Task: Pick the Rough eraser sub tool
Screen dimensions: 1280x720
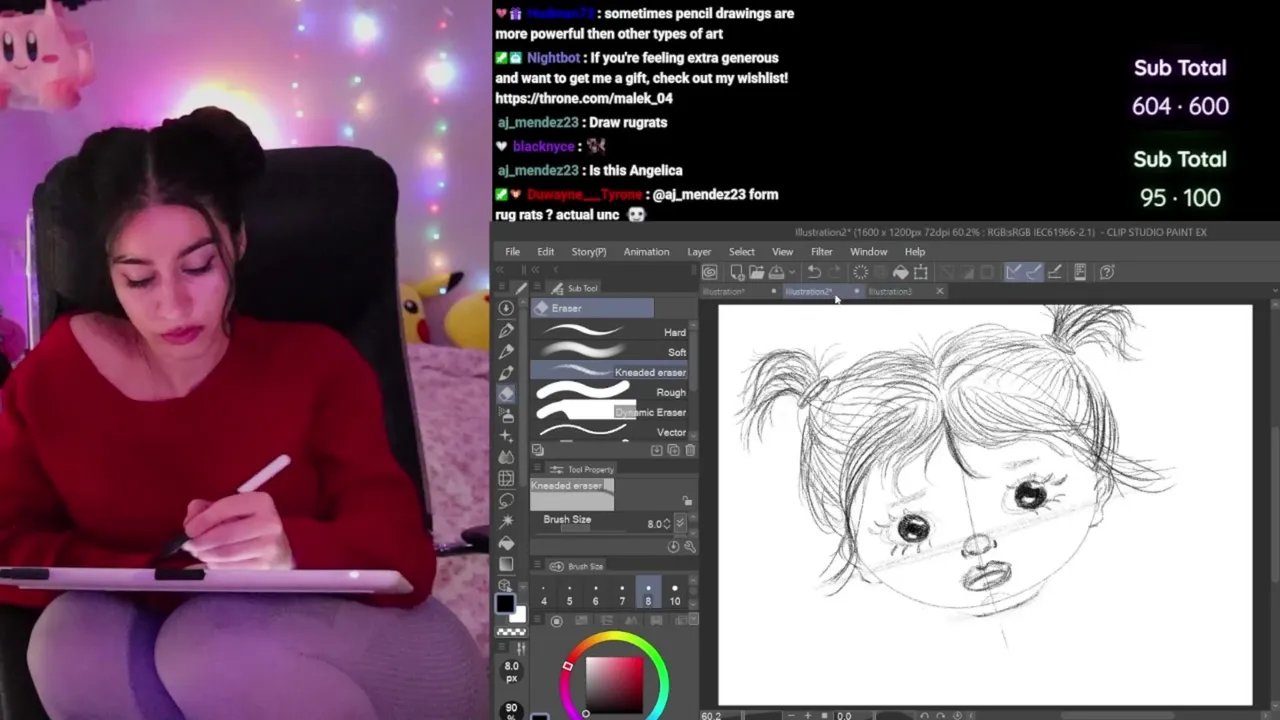Action: pos(611,392)
